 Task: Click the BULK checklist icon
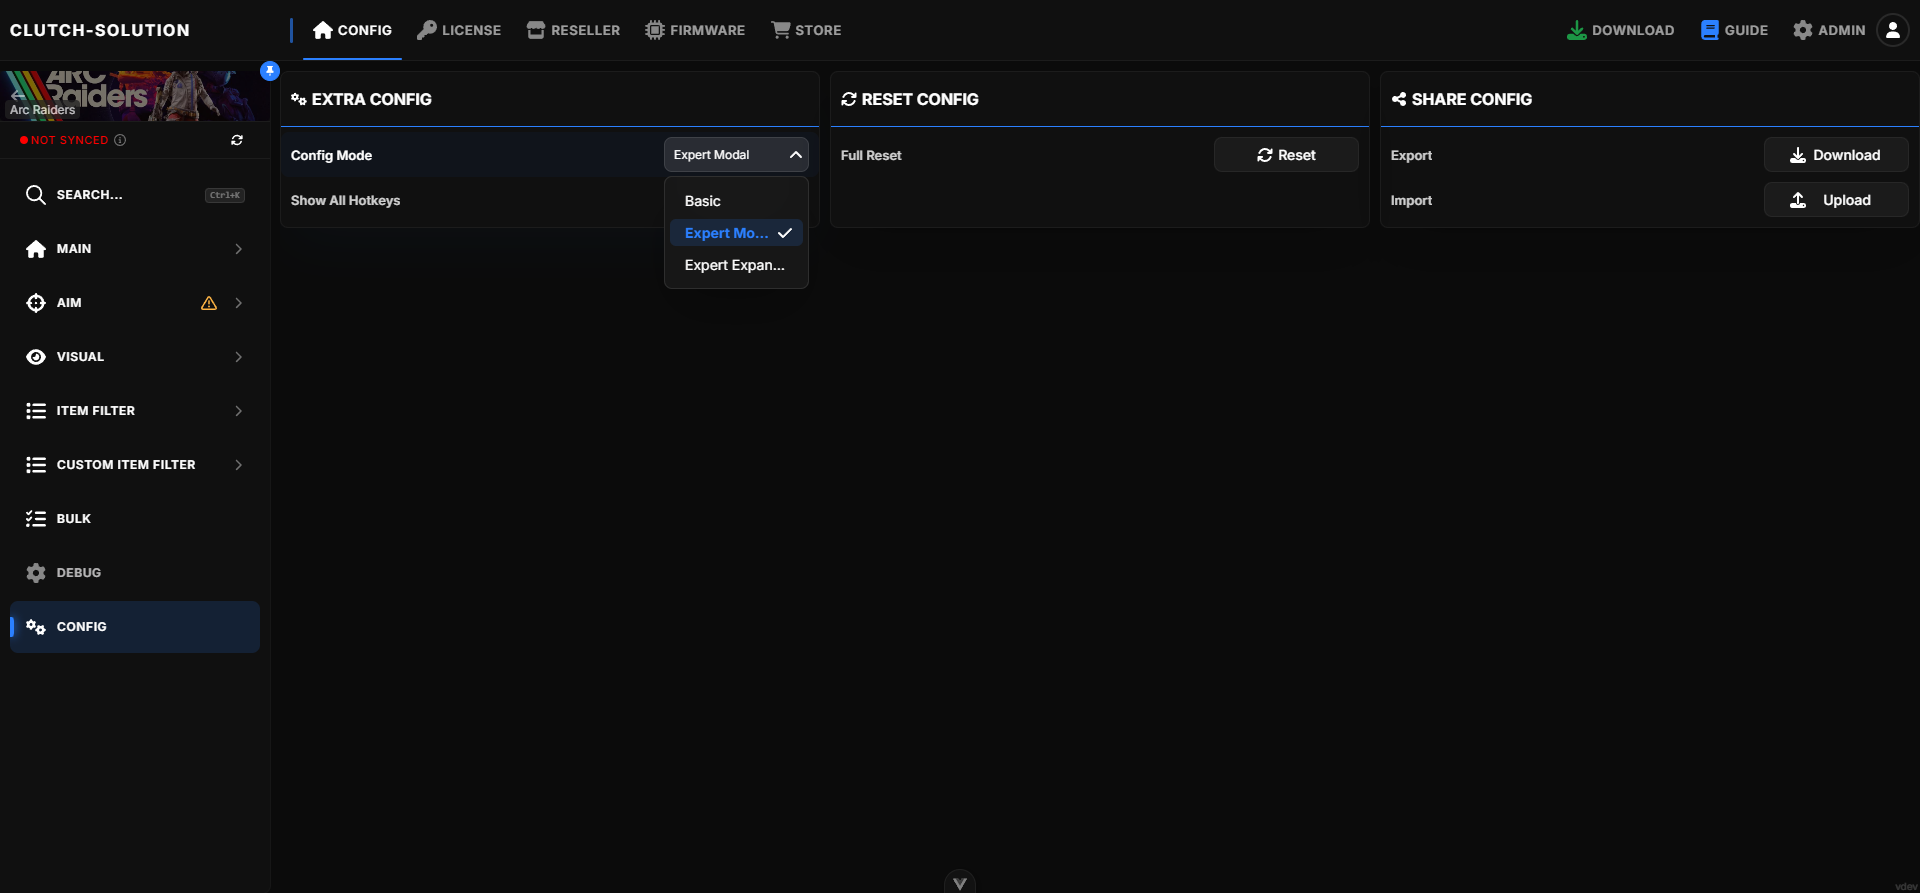pyautogui.click(x=36, y=519)
